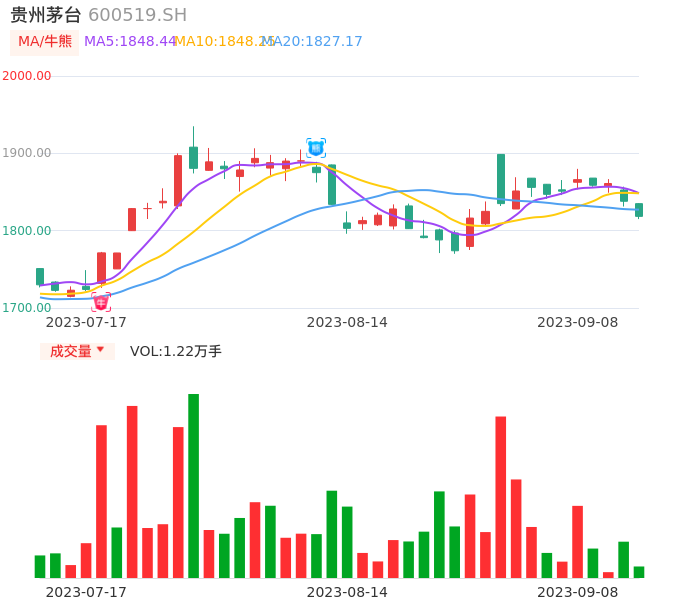Click the MA10 legend label in yellow
Viewport: 686px width, 606px height.
(x=224, y=42)
